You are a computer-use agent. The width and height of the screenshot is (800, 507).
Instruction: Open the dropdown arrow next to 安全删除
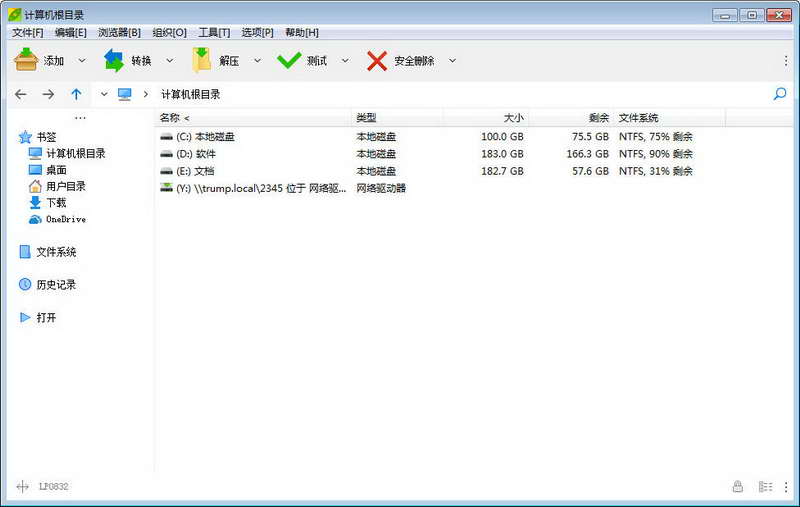tap(453, 61)
